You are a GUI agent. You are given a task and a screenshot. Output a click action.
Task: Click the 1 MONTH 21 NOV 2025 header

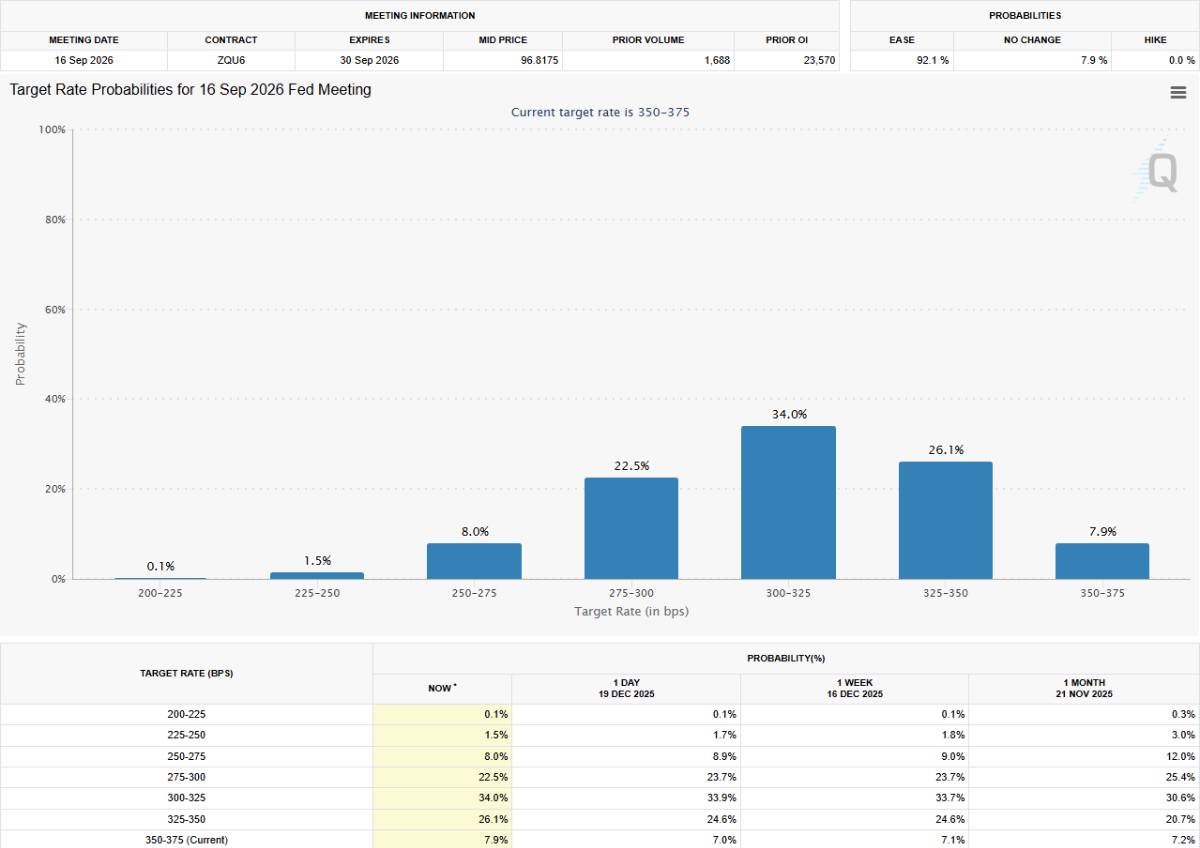[x=1084, y=688]
